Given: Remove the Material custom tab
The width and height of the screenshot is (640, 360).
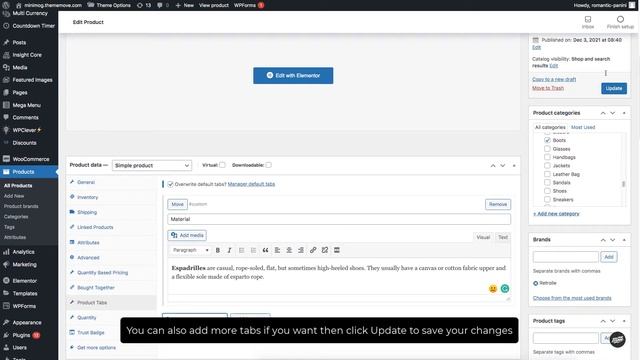Looking at the screenshot, I should point(498,204).
